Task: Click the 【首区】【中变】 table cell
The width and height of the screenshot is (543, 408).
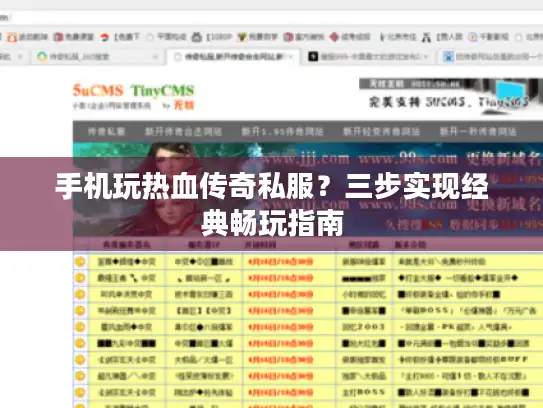Action: (x=204, y=311)
